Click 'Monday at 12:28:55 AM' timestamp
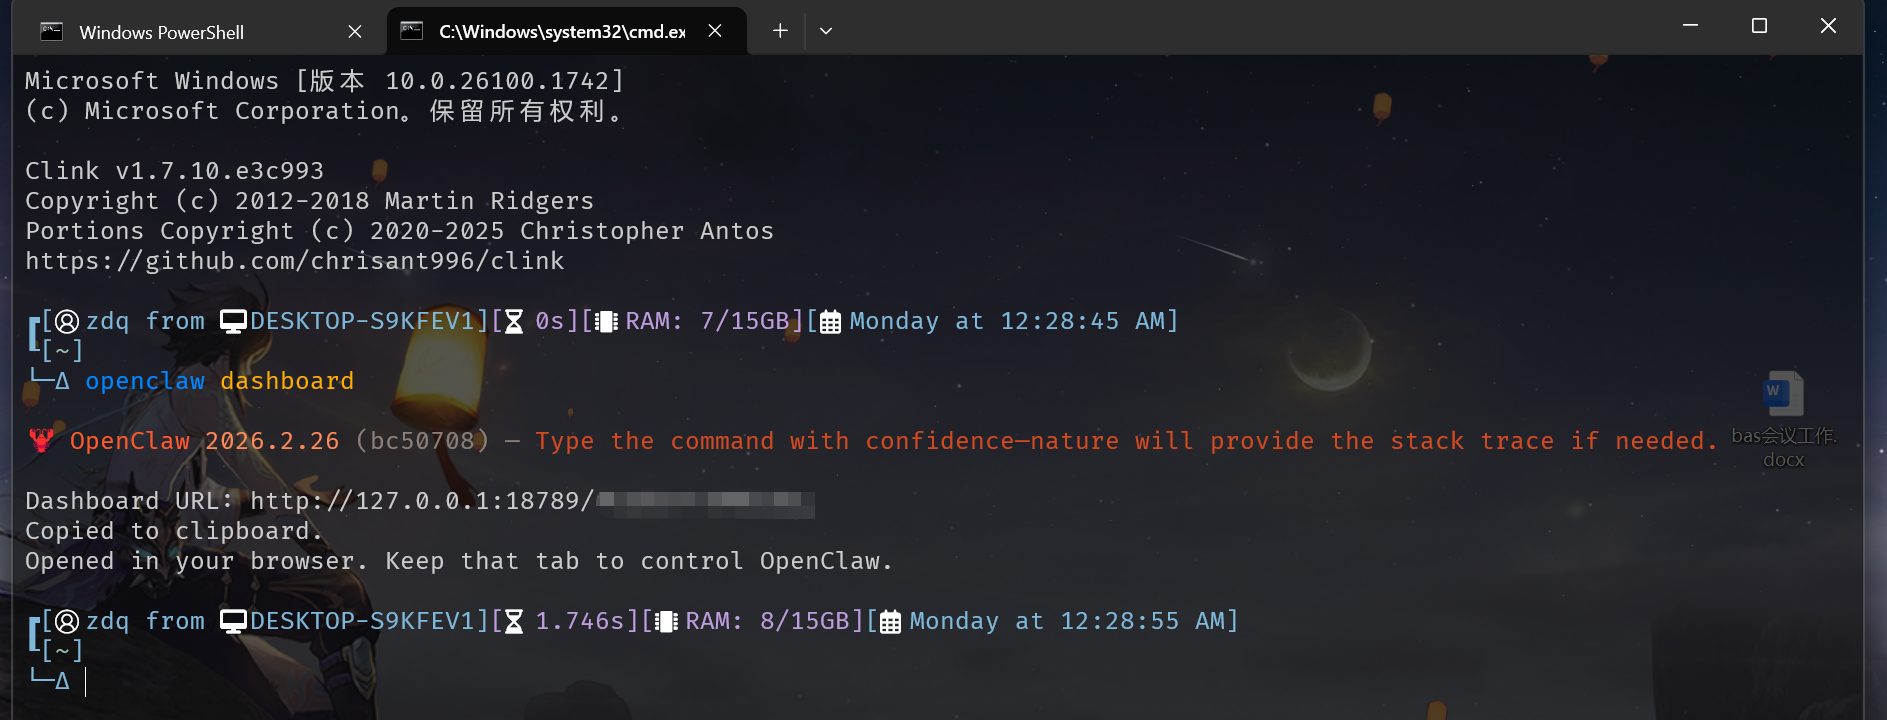Viewport: 1887px width, 720px height. [1067, 621]
